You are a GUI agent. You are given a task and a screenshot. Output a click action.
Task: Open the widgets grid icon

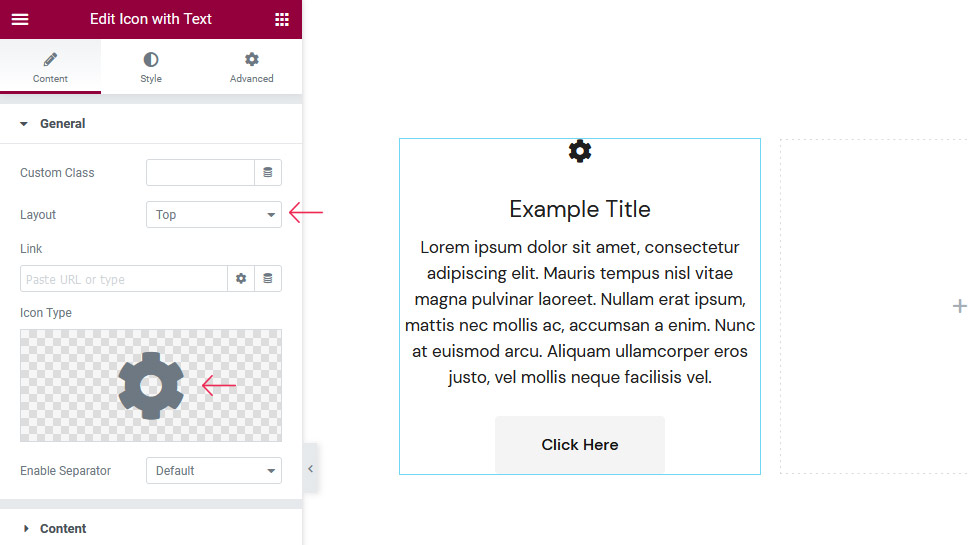[282, 19]
